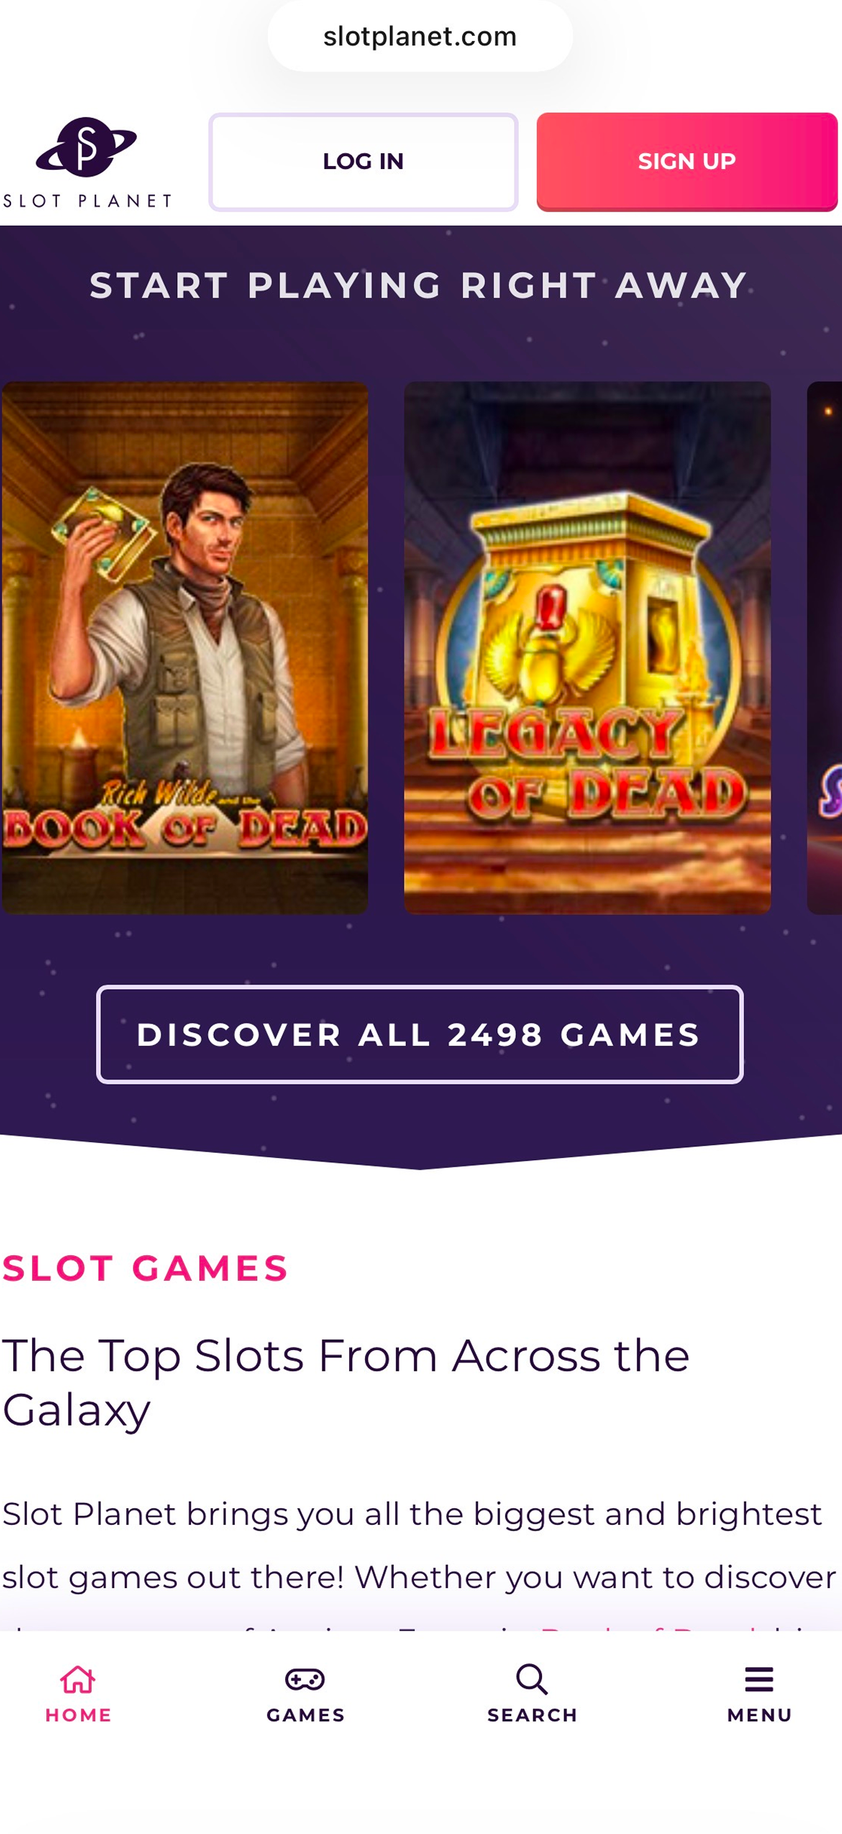This screenshot has height=1834, width=842.
Task: Click the Slot Planet logo
Action: (87, 162)
